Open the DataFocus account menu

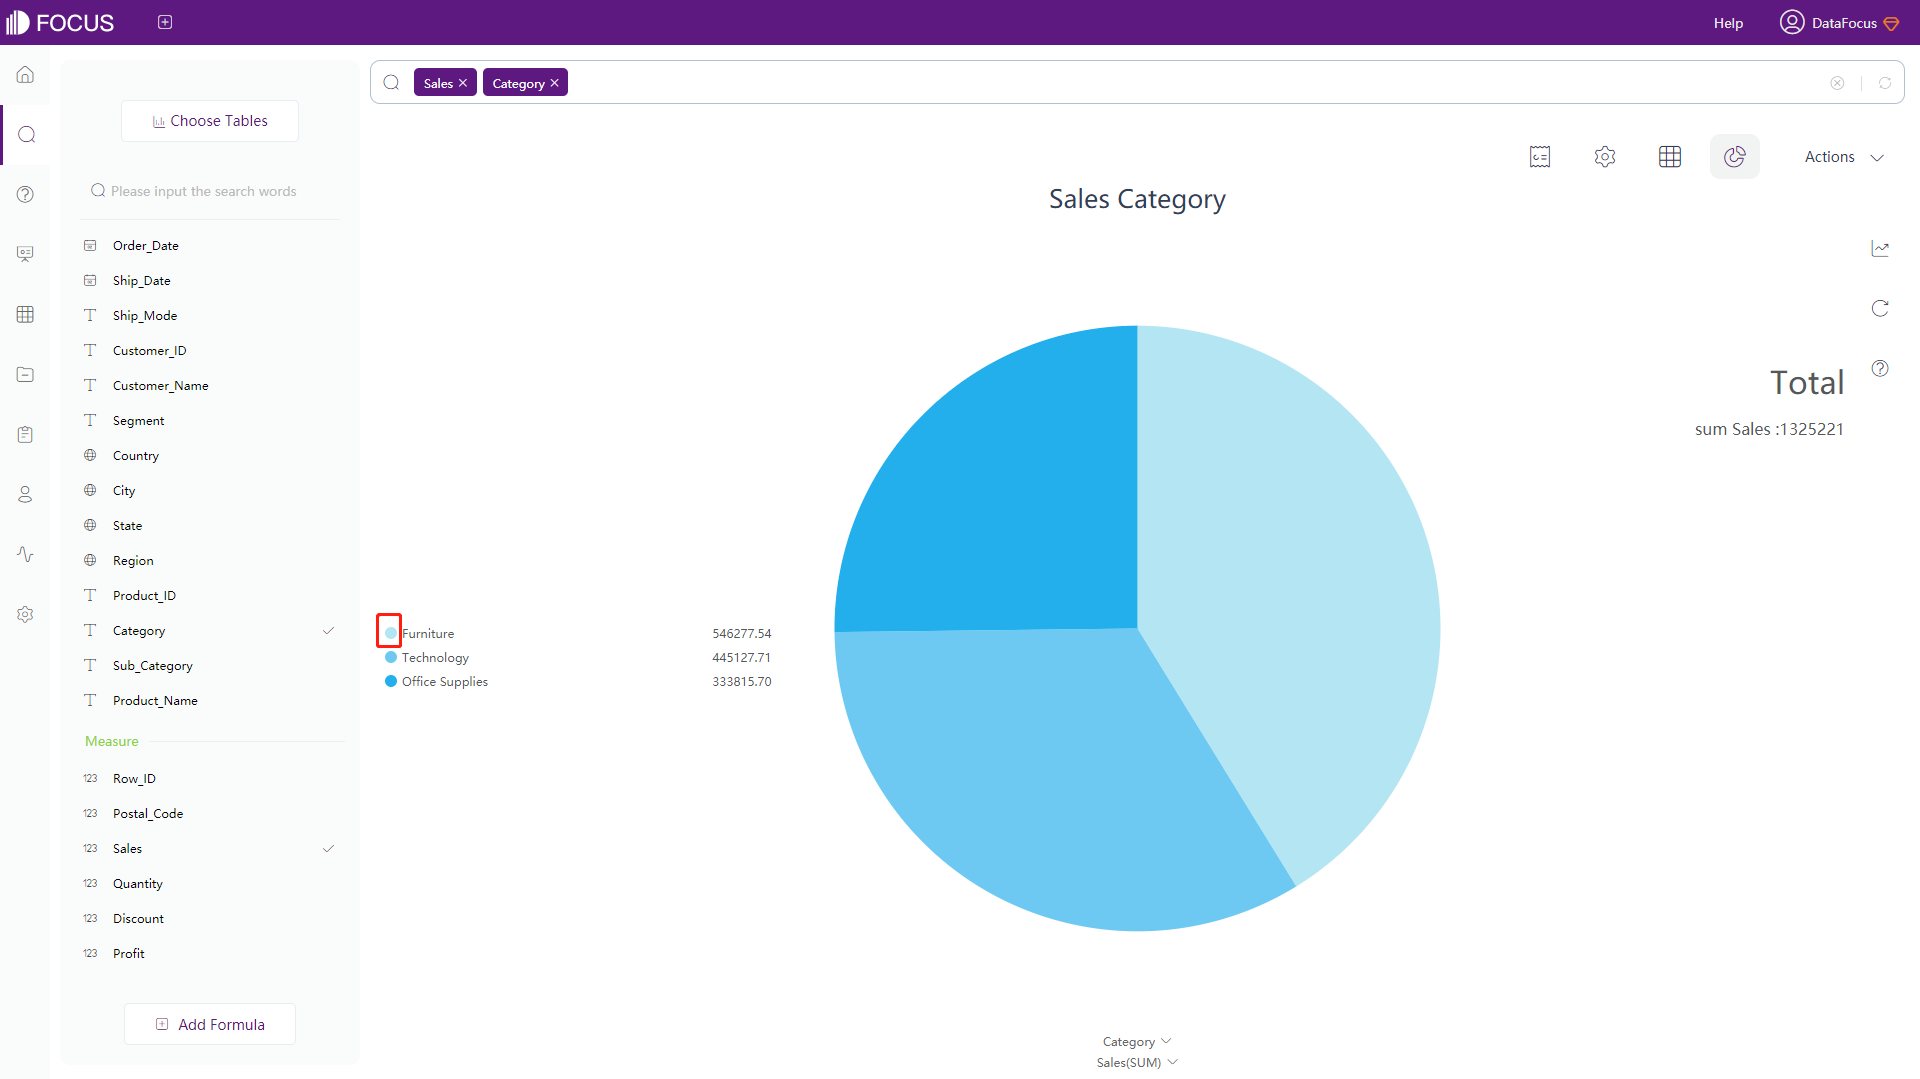1844,23
